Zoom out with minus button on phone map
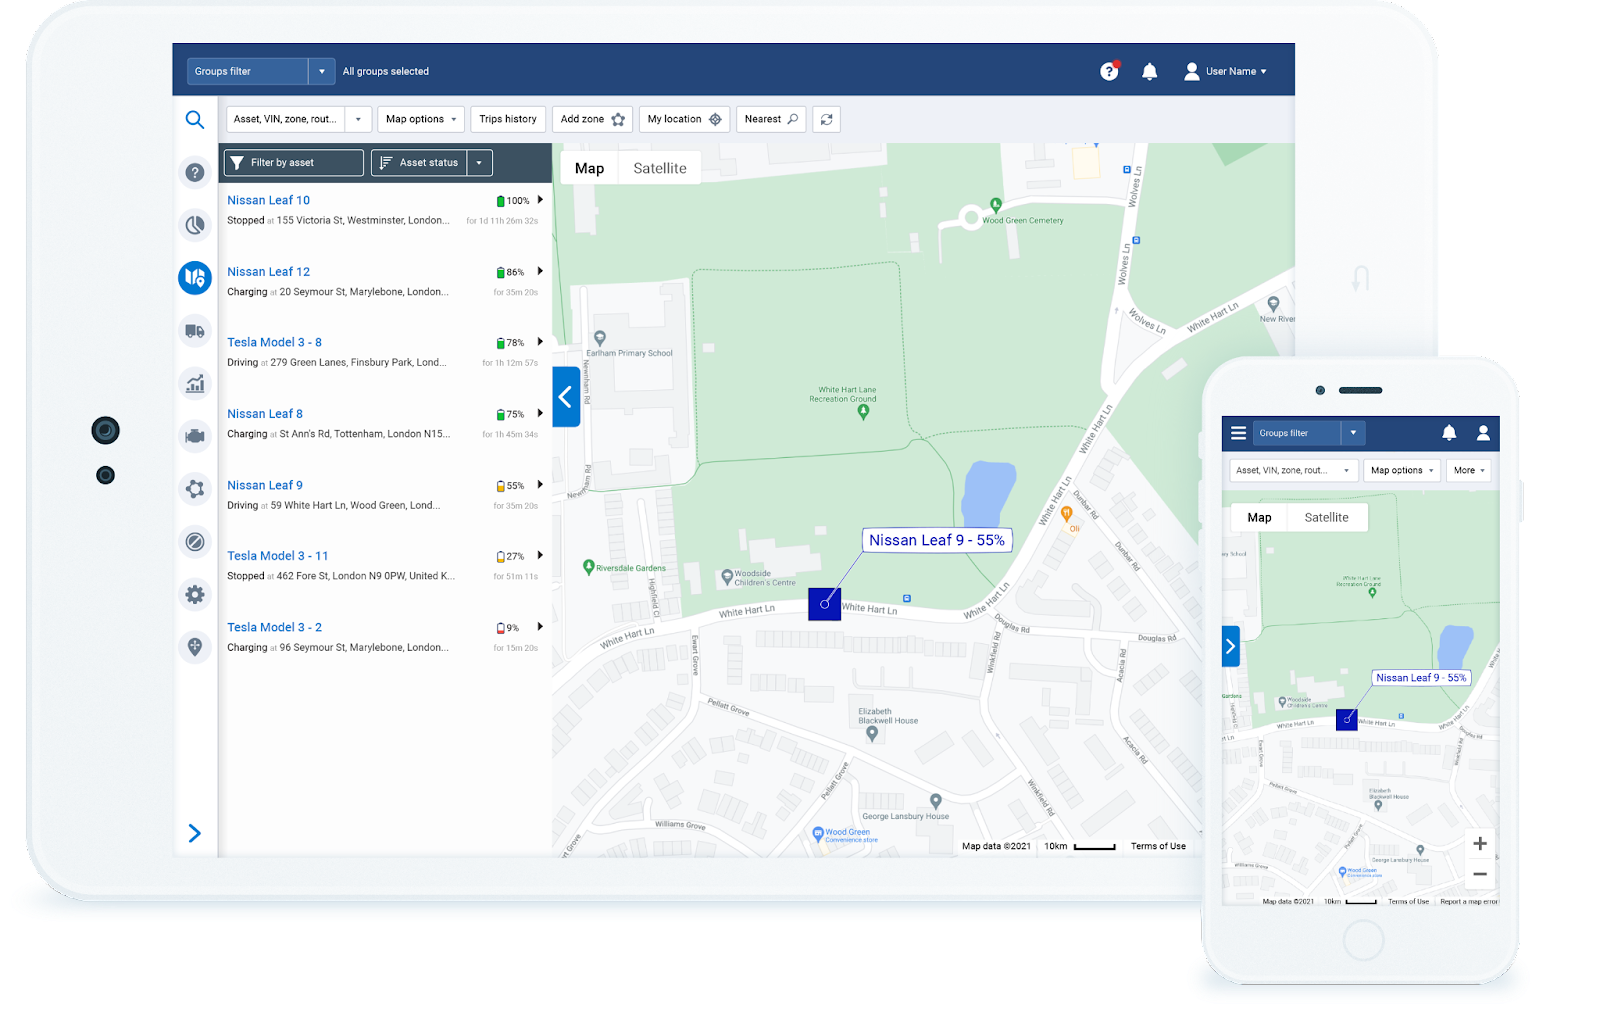1600x1009 pixels. click(x=1480, y=874)
